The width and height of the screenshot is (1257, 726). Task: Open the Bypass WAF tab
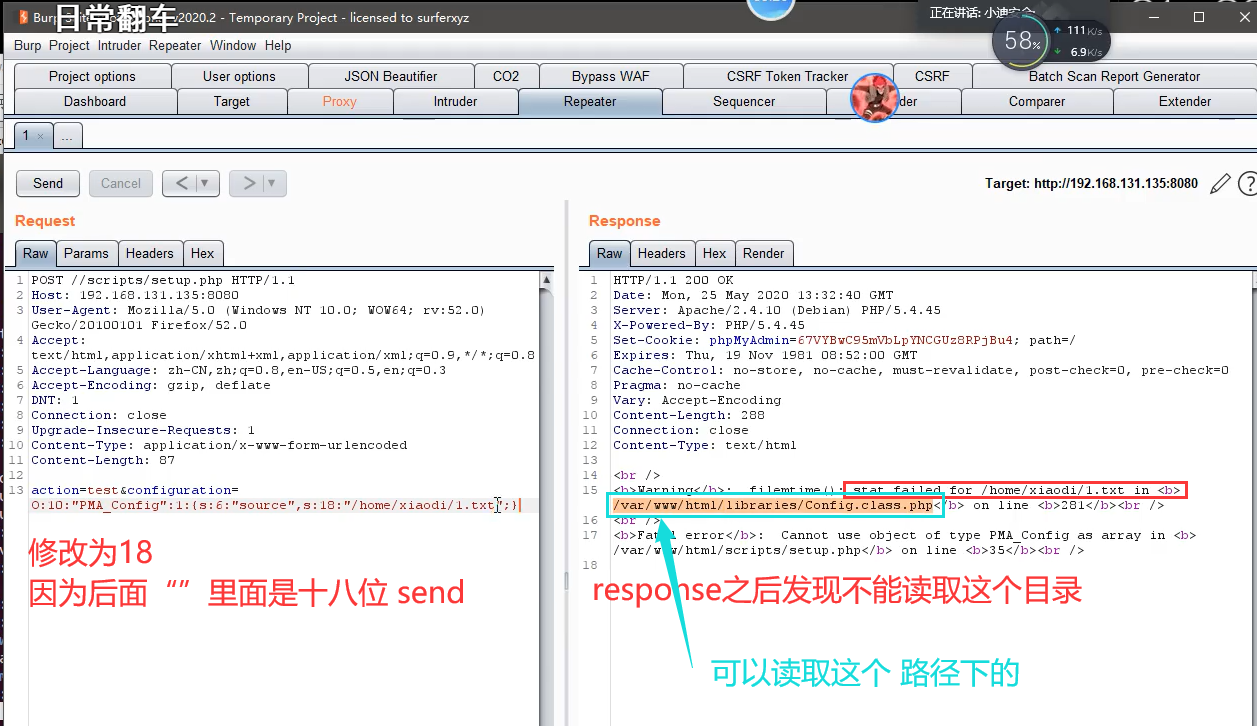pyautogui.click(x=611, y=76)
